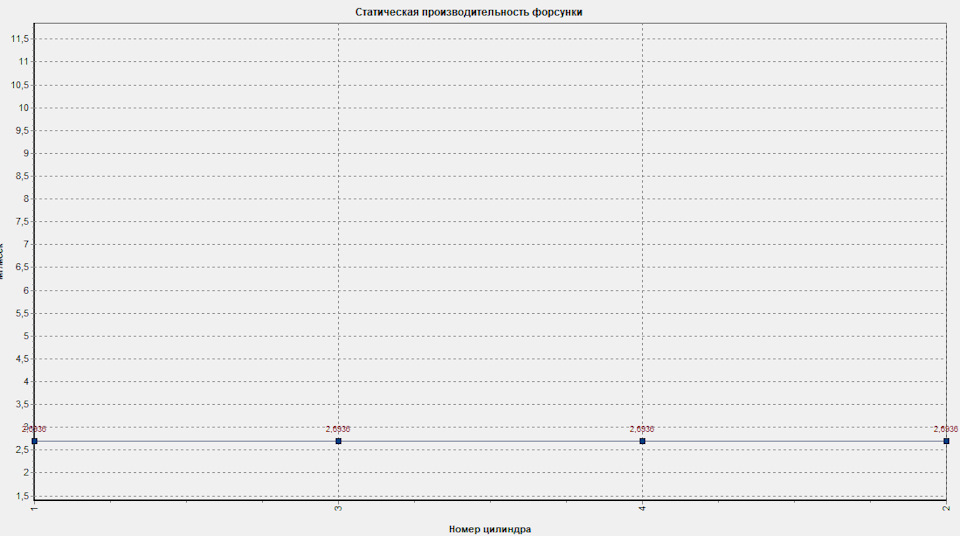Screen dimensions: 960x536
Task: Click the chart title 'Статическая производительность форсунки'
Action: pos(468,12)
